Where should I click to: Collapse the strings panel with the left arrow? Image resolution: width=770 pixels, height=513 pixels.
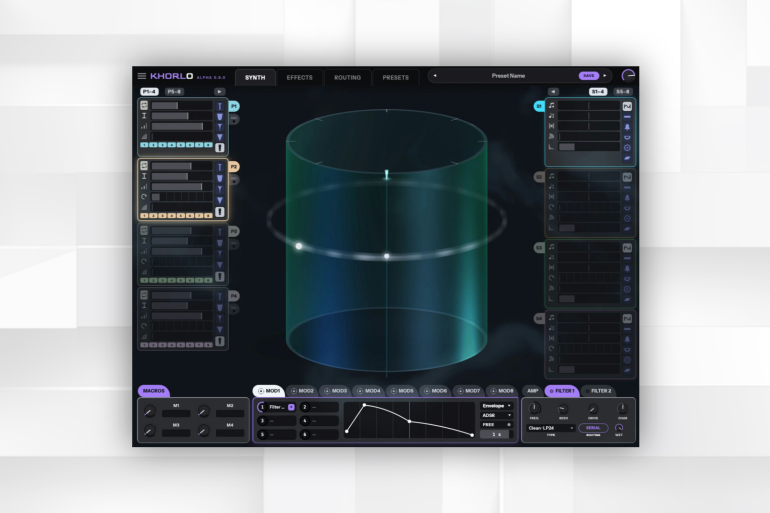tap(553, 91)
